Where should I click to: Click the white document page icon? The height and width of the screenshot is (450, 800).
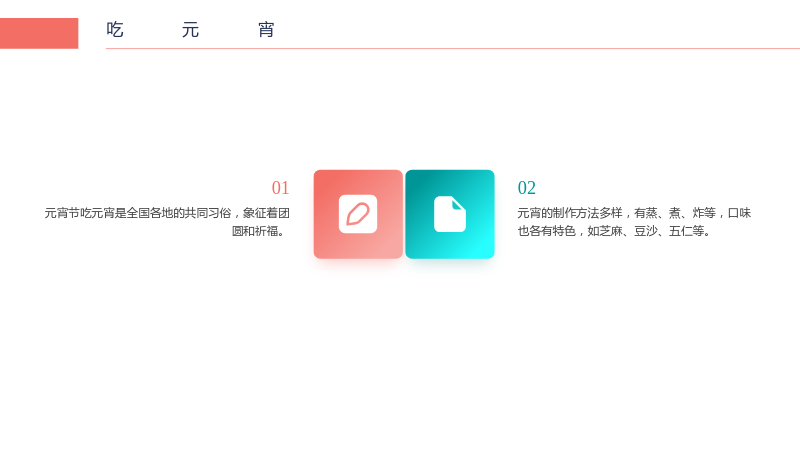coord(449,214)
